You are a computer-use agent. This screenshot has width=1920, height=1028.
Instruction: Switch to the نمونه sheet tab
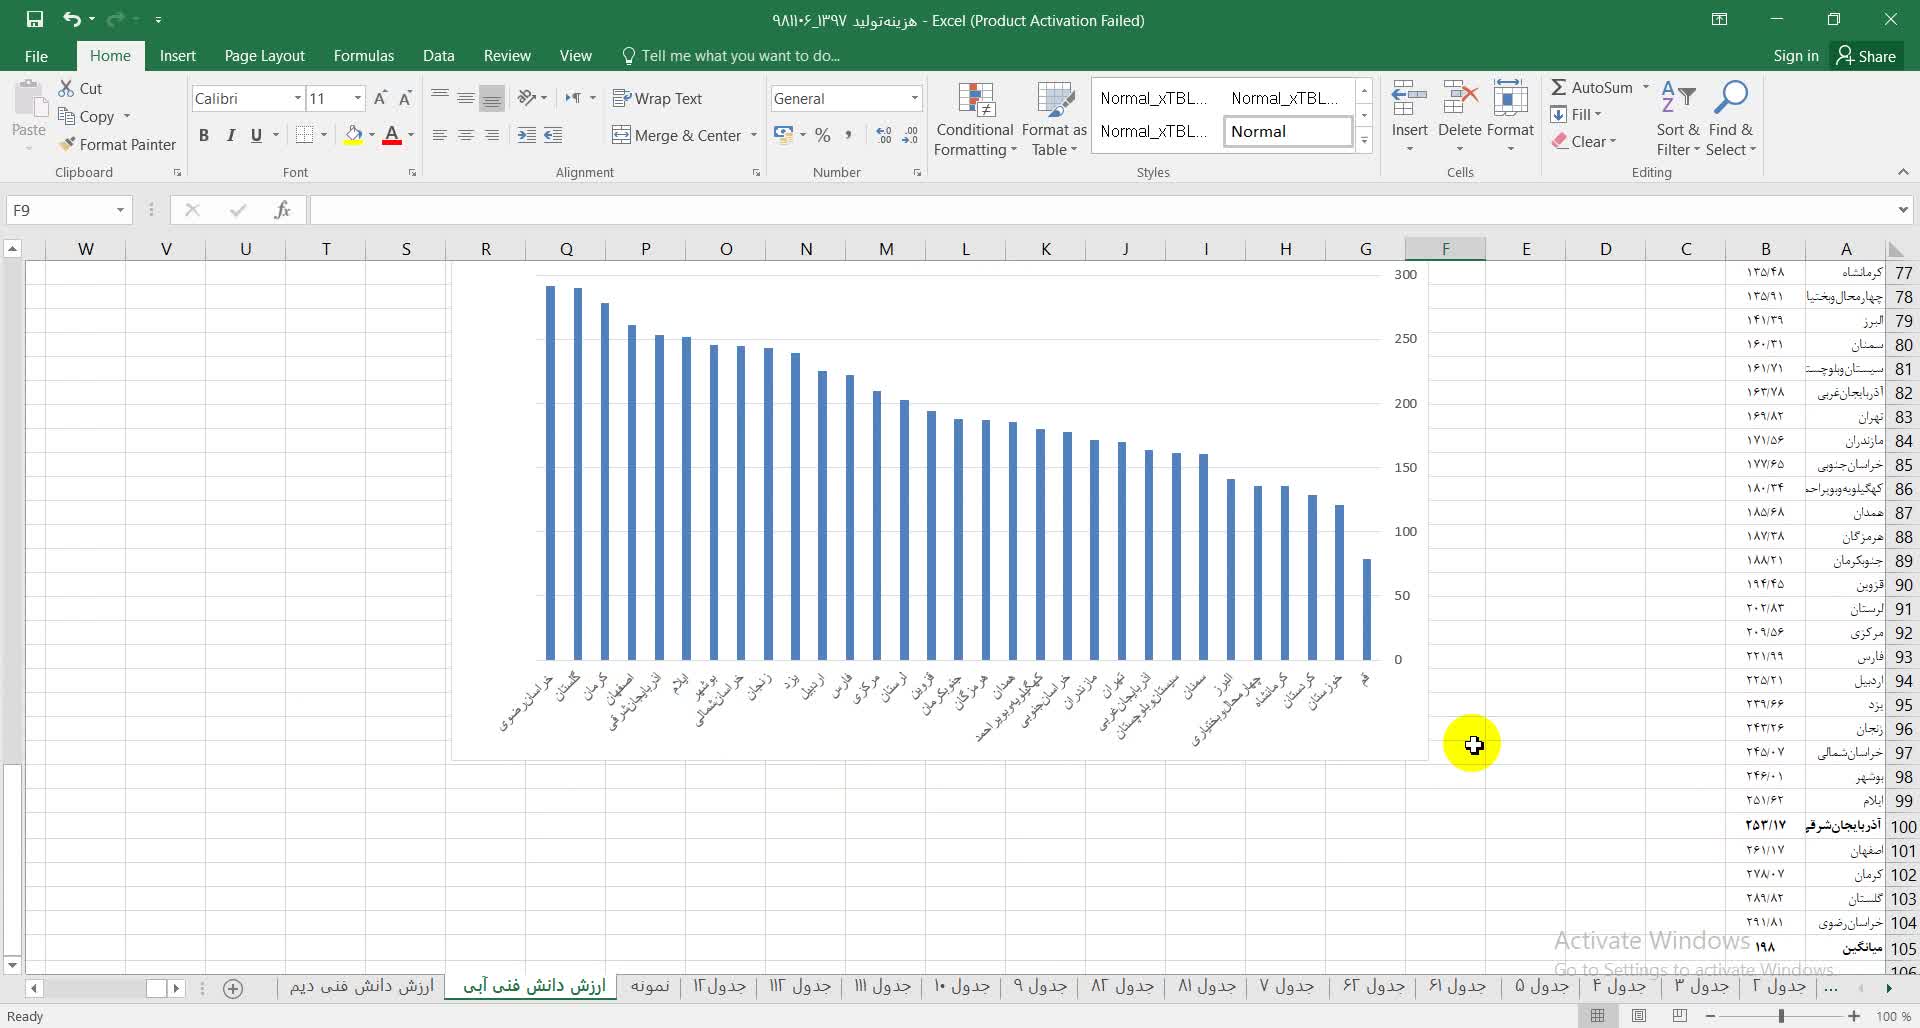click(649, 986)
